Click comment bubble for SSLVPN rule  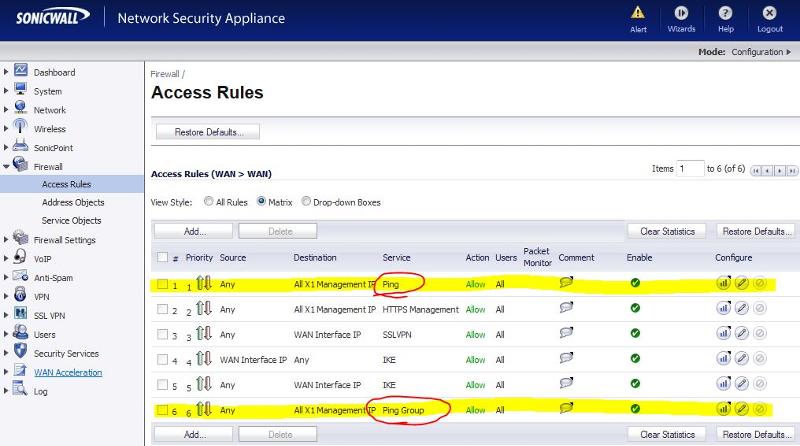point(566,333)
